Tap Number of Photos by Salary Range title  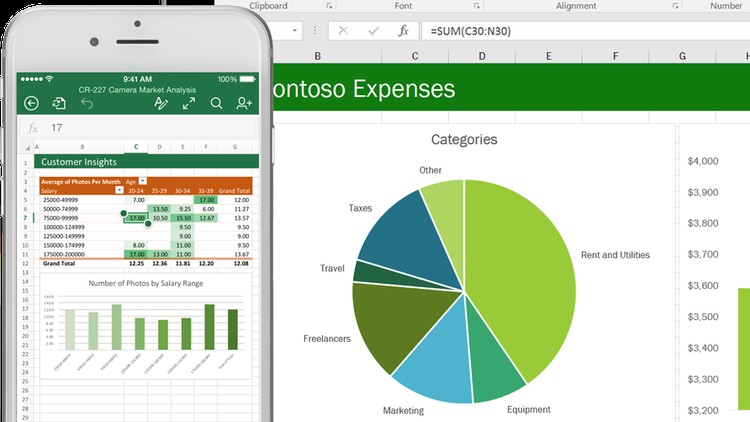(x=146, y=283)
